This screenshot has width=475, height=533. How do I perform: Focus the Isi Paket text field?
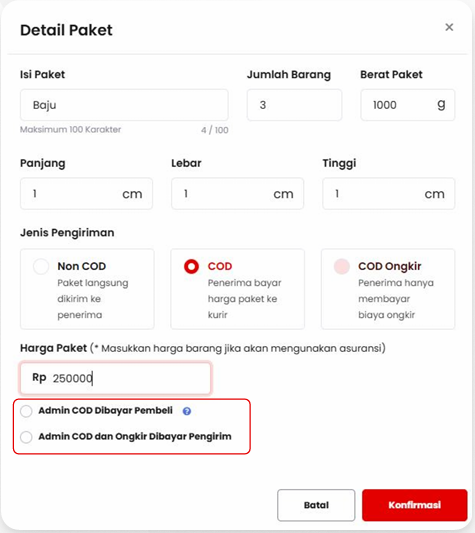tap(124, 105)
